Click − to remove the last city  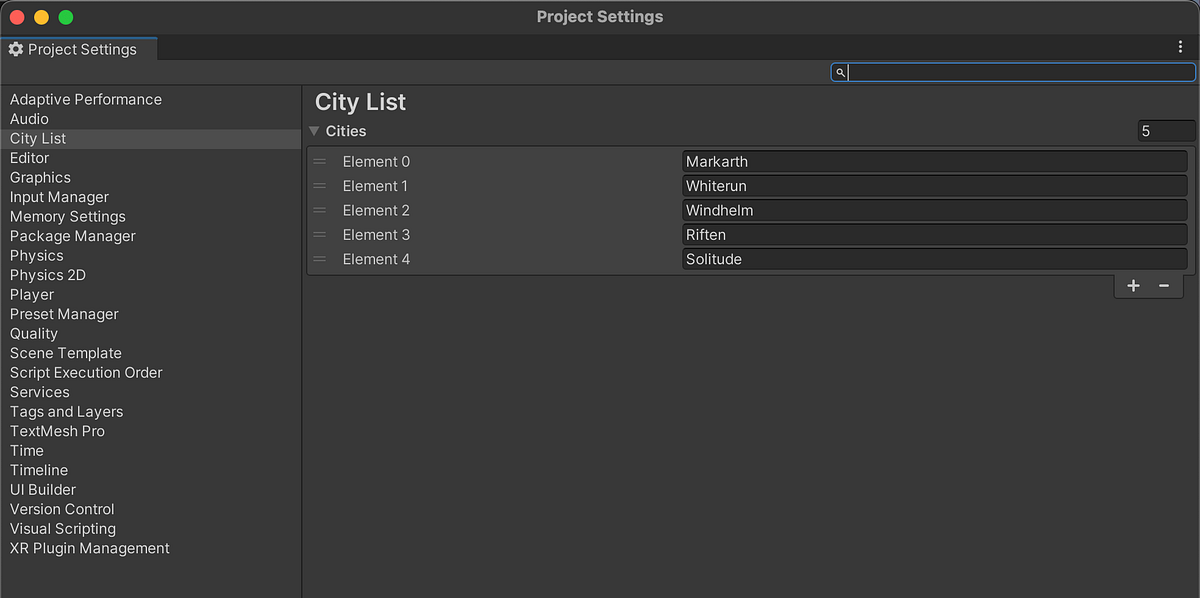click(x=1163, y=285)
